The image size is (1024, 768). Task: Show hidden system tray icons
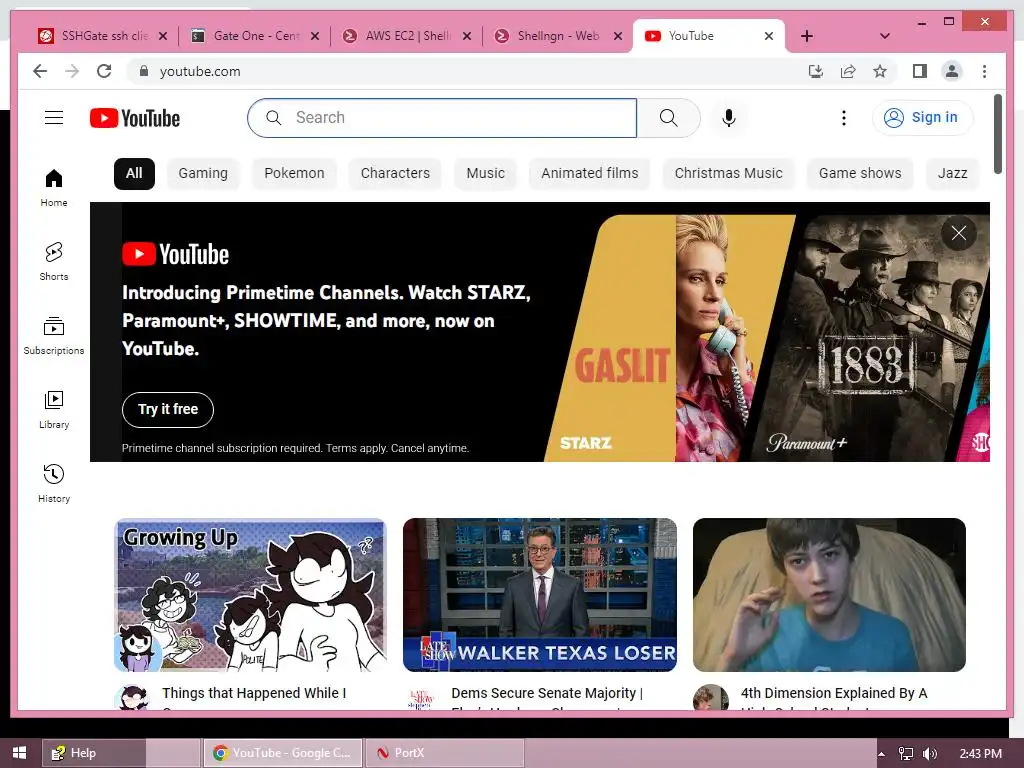pos(882,753)
